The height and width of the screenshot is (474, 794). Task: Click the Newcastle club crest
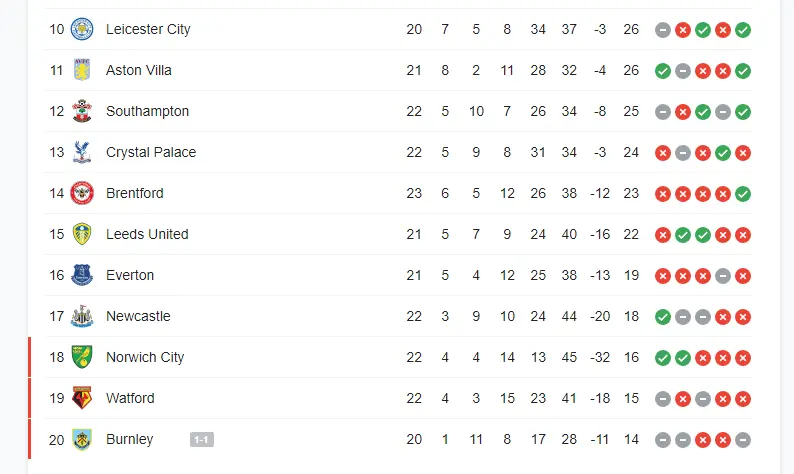[x=82, y=316]
